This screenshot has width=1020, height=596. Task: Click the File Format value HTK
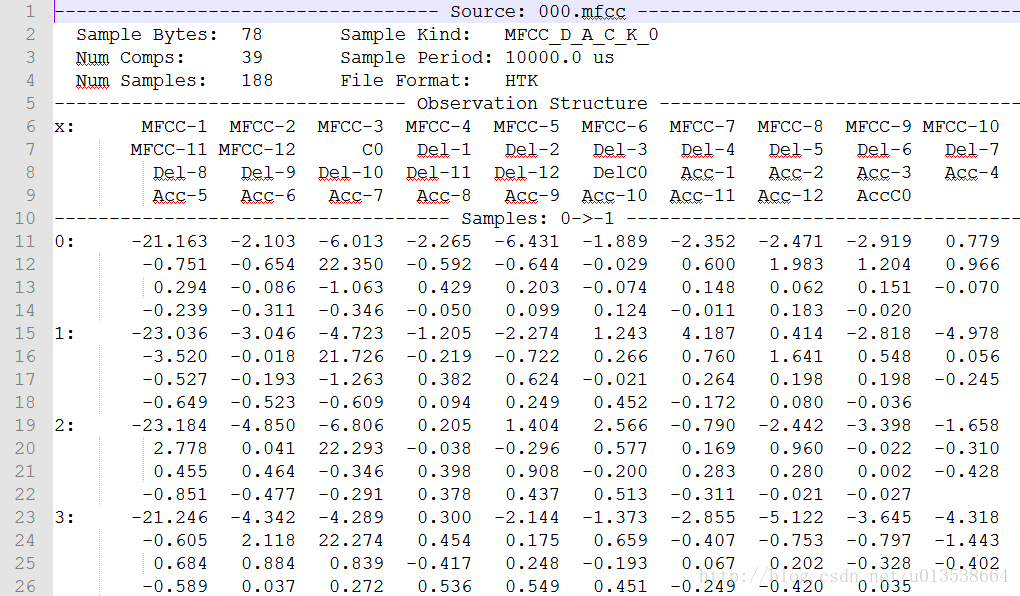pos(522,81)
